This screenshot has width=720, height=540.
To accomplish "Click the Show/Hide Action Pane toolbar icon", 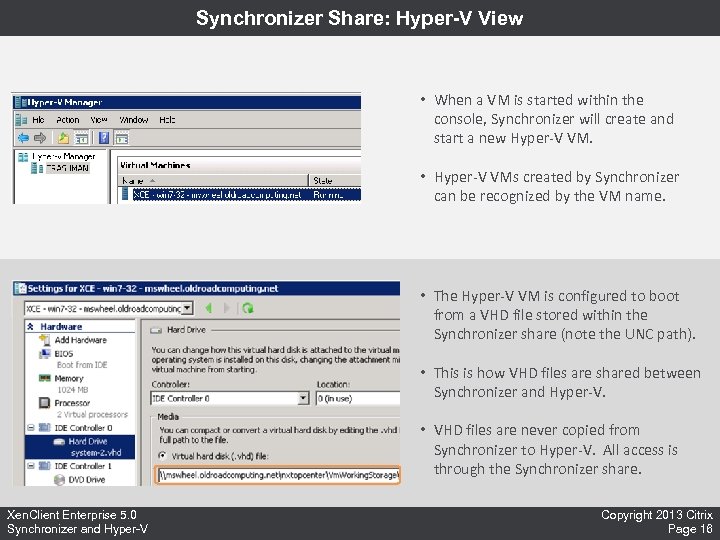I will (x=122, y=138).
